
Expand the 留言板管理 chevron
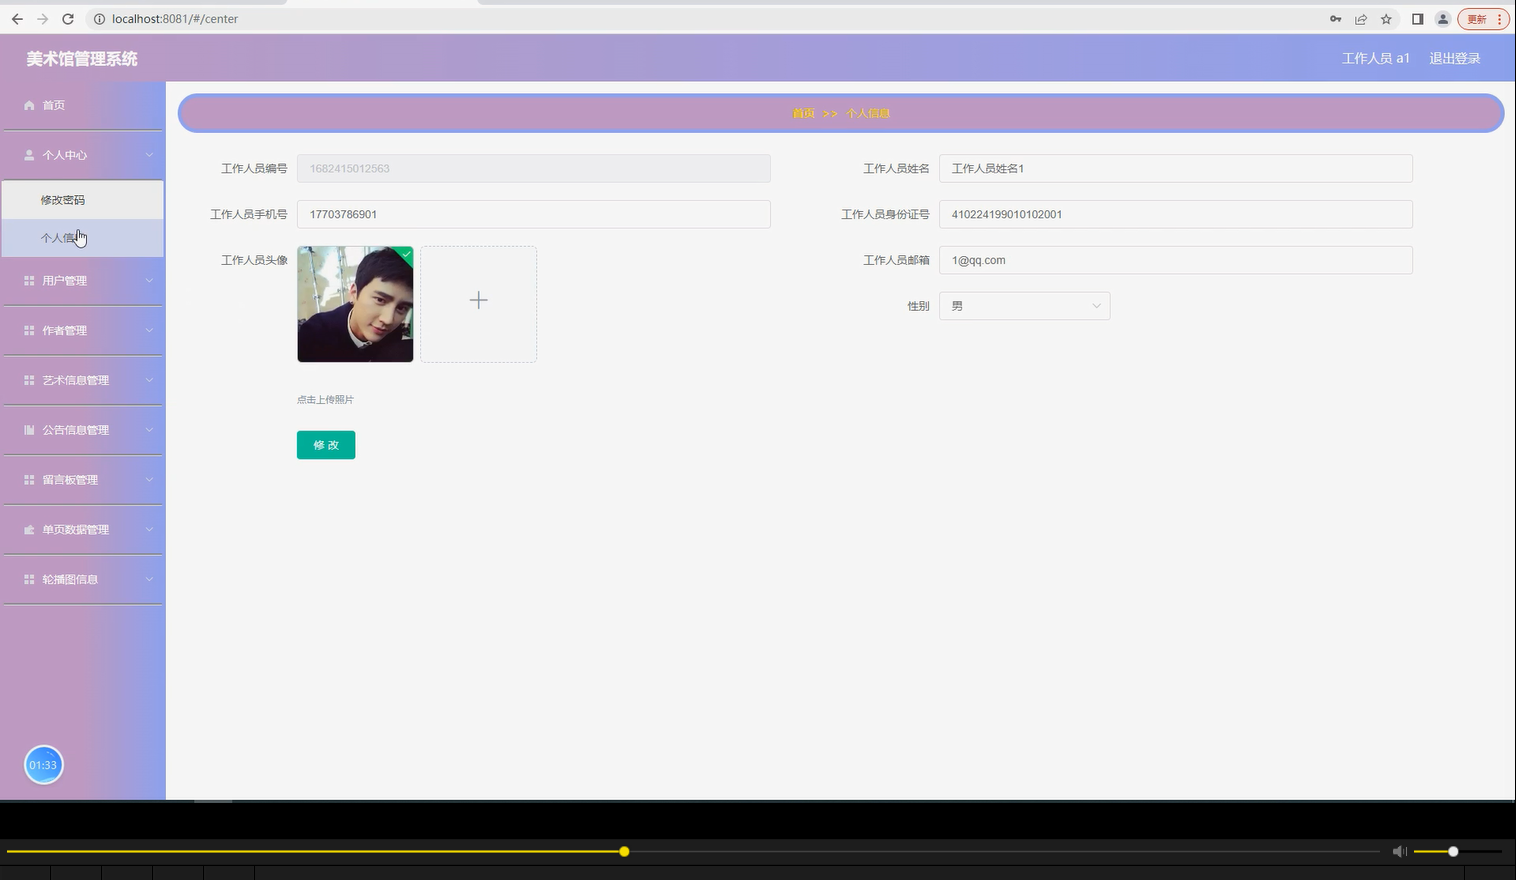coord(149,480)
